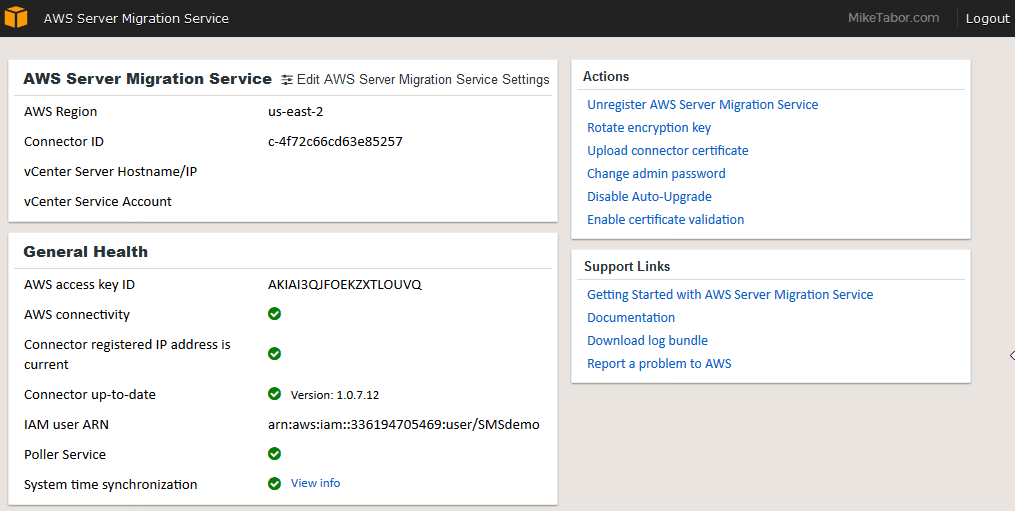
Task: Click Download log bundle
Action: [647, 341]
